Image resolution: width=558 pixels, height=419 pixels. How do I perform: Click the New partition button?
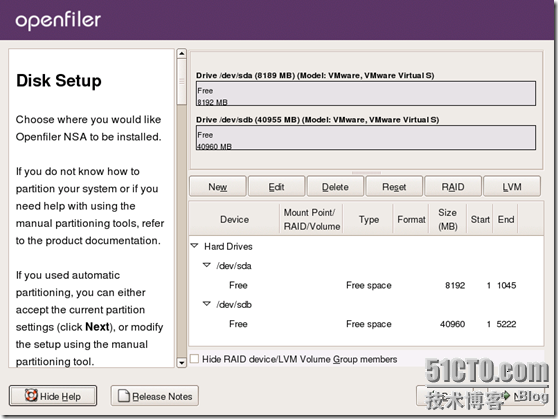[217, 187]
